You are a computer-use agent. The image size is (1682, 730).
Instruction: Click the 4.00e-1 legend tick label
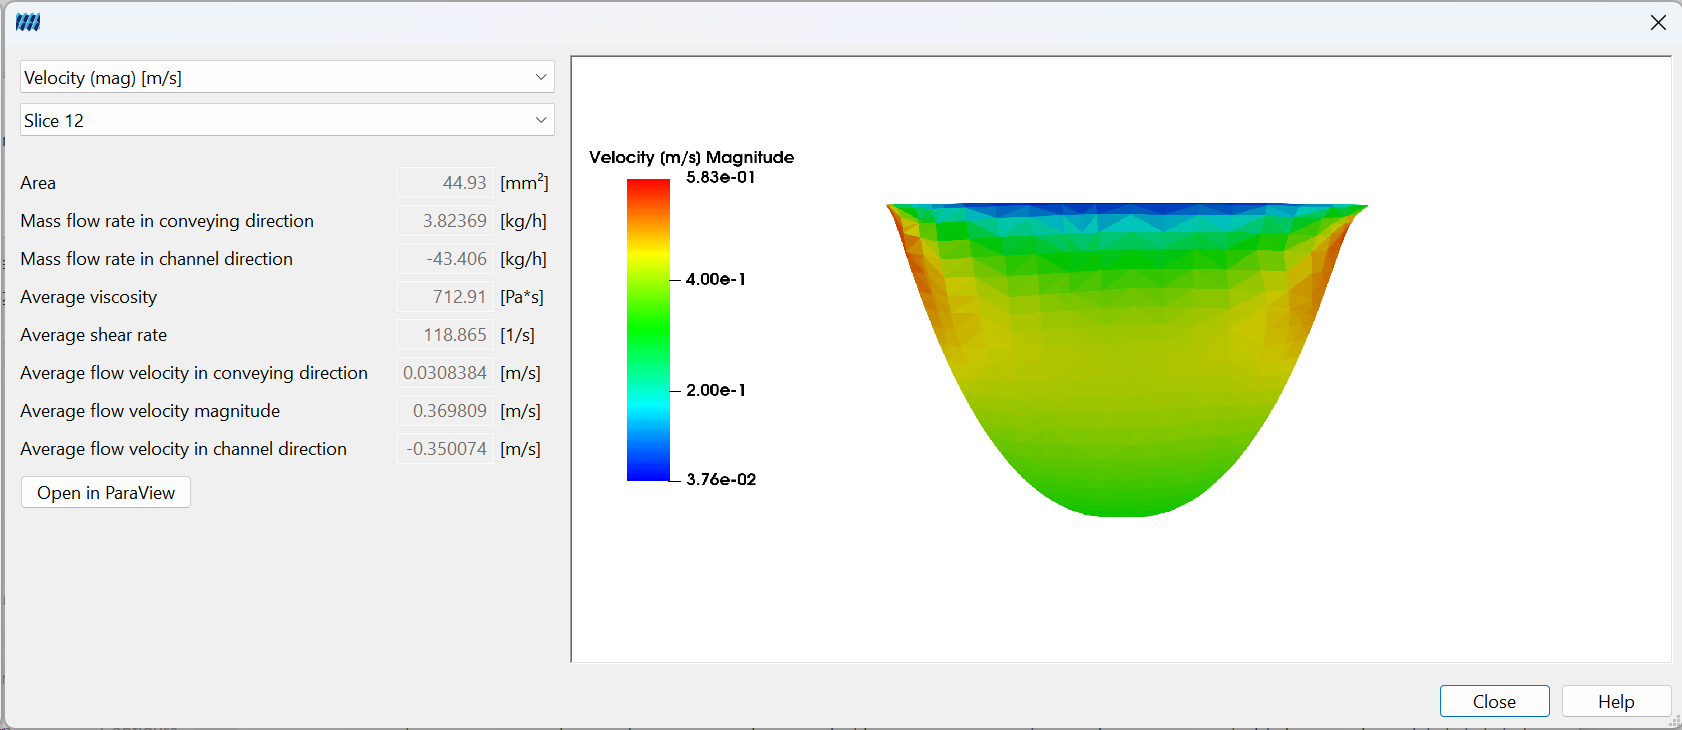pyautogui.click(x=716, y=279)
